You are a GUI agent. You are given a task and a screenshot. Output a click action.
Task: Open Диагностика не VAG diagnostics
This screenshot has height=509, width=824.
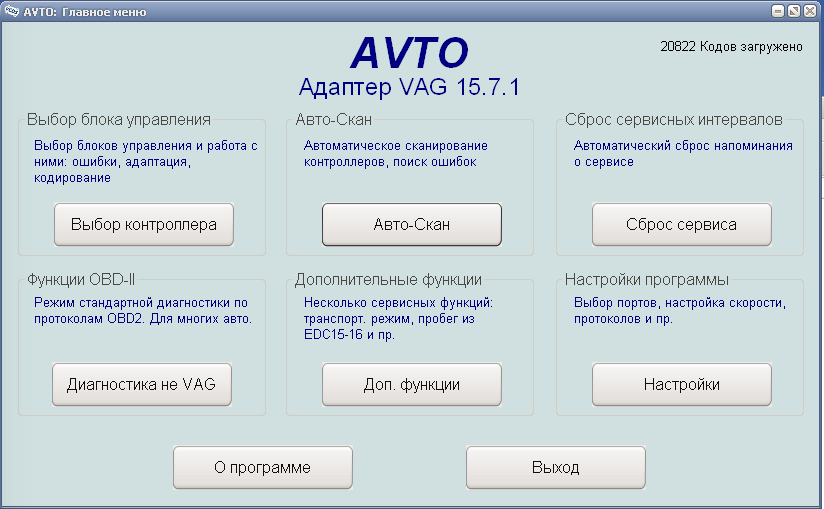[x=141, y=384]
